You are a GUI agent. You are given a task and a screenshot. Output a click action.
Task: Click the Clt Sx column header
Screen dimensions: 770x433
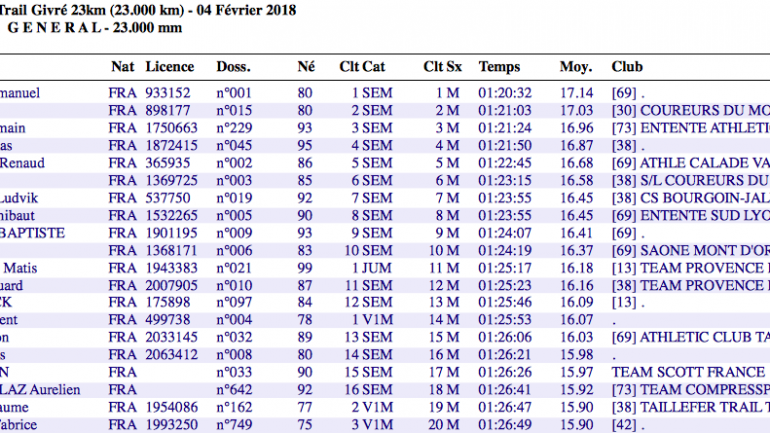(x=442, y=67)
